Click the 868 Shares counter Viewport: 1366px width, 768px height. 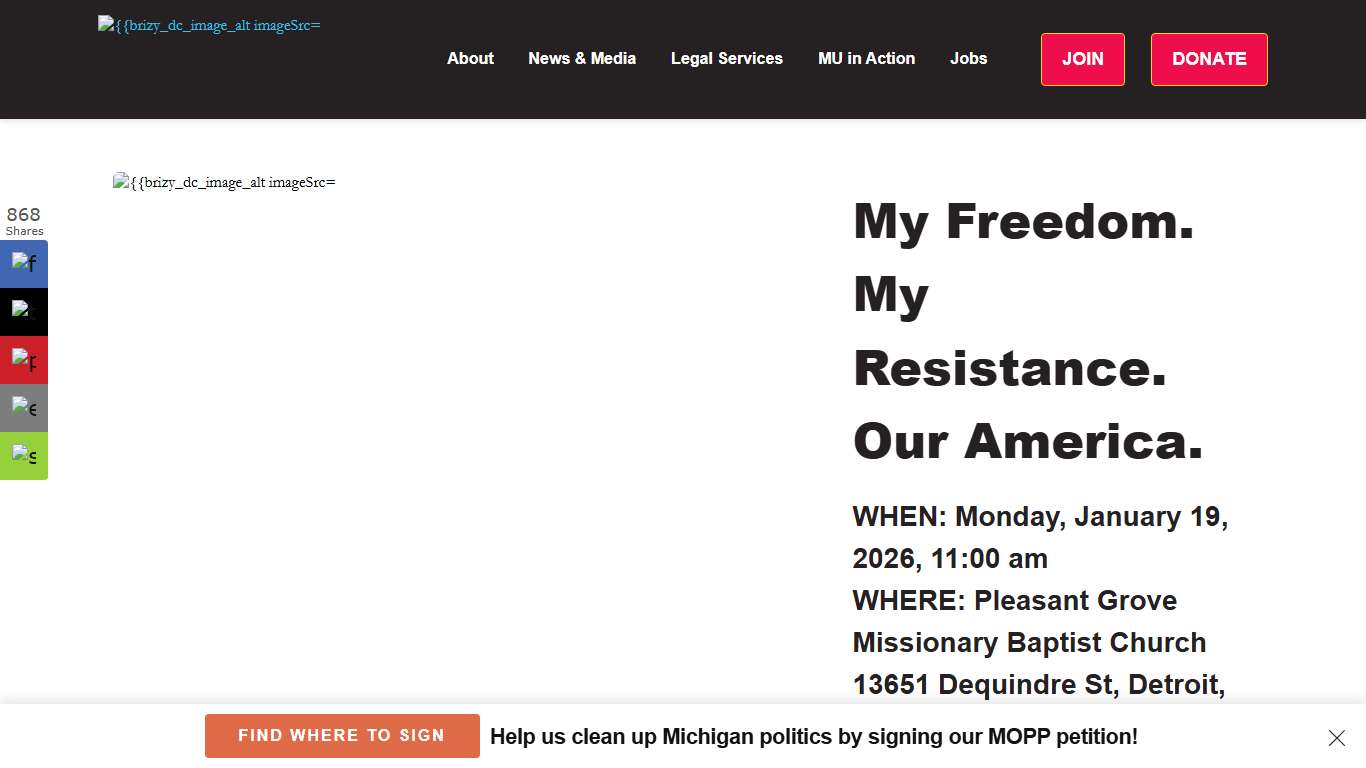(24, 221)
